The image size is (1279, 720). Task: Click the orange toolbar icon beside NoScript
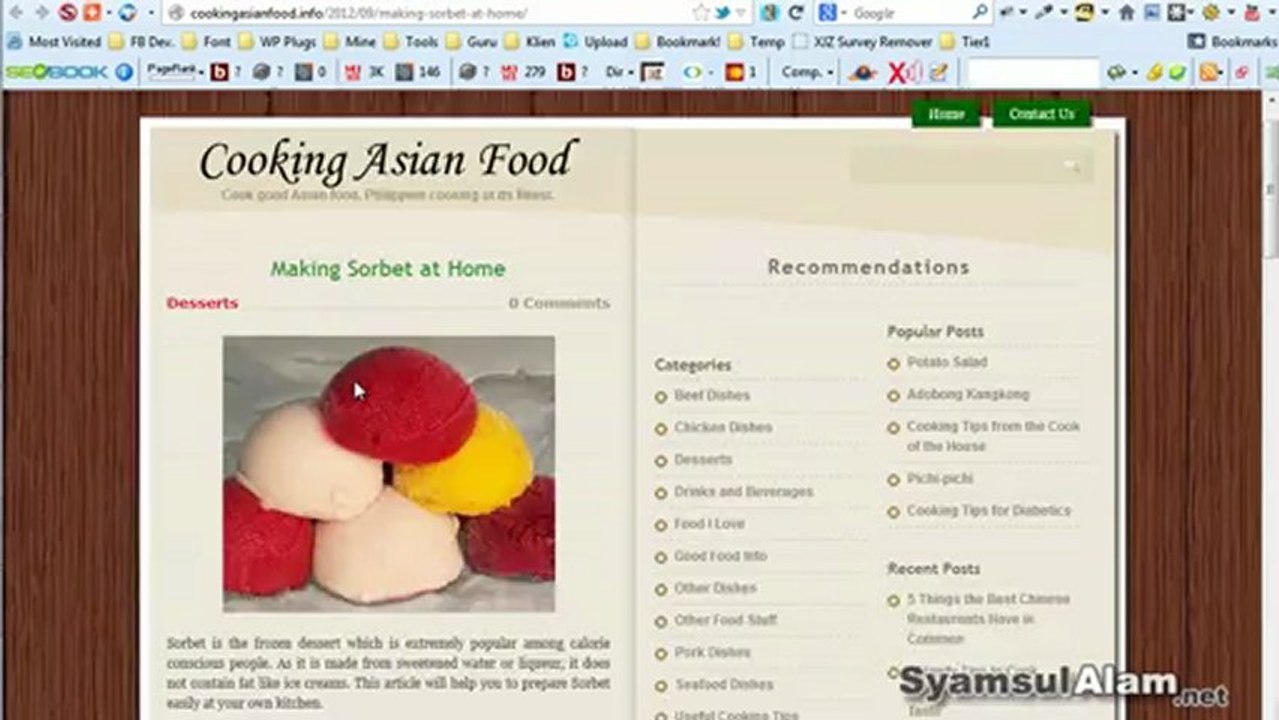point(91,13)
